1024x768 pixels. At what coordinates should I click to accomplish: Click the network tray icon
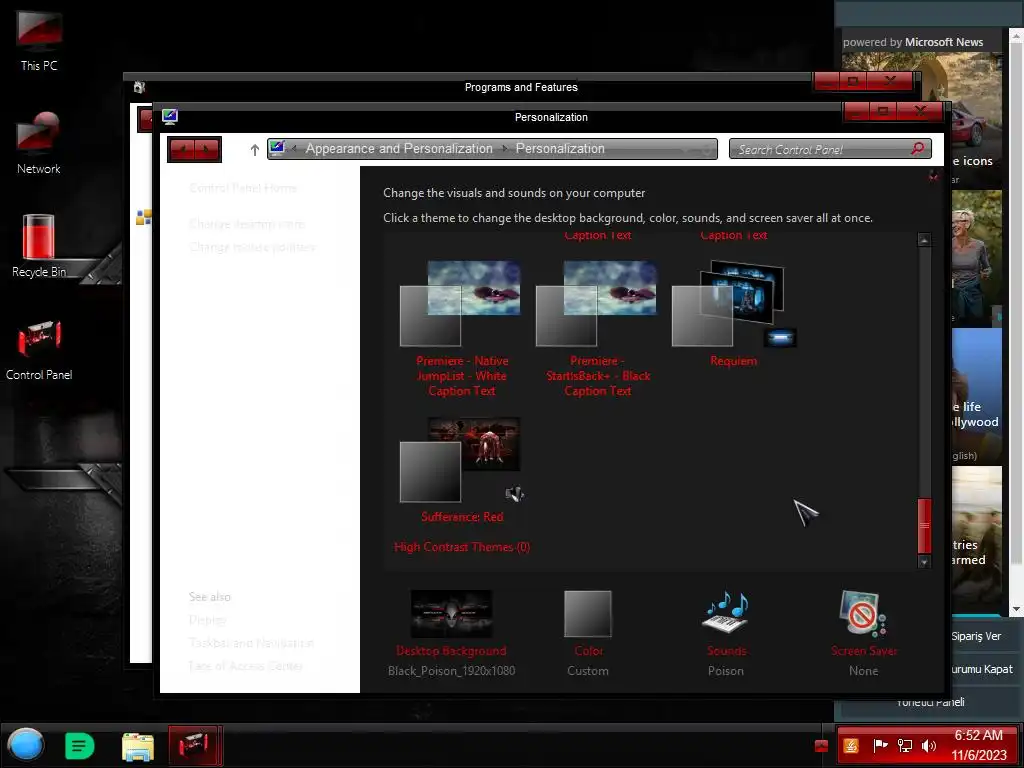pyautogui.click(x=905, y=746)
